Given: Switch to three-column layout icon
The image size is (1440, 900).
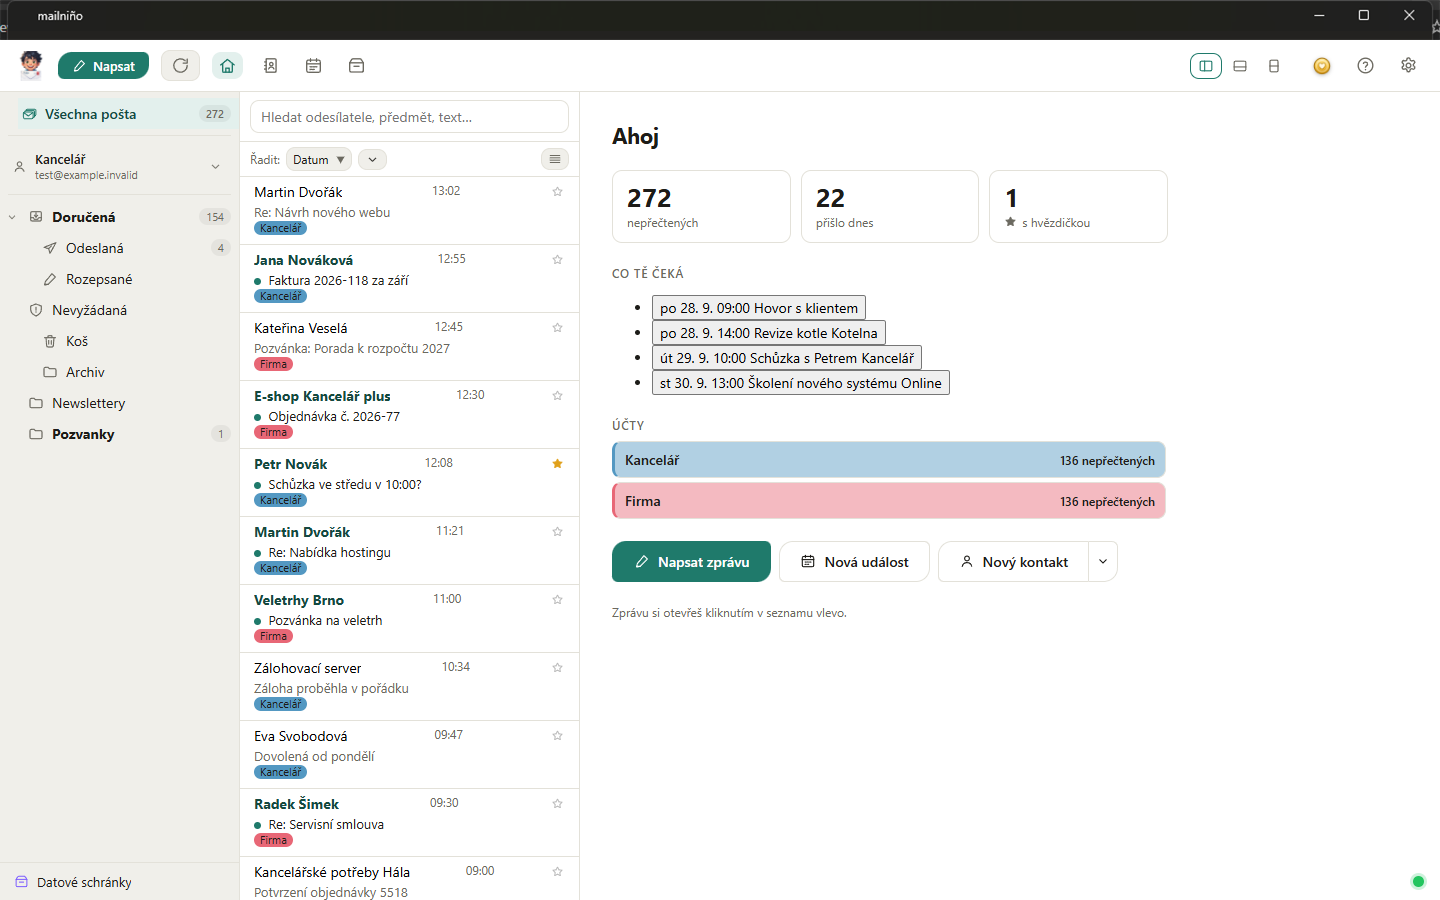Looking at the screenshot, I should (1206, 66).
